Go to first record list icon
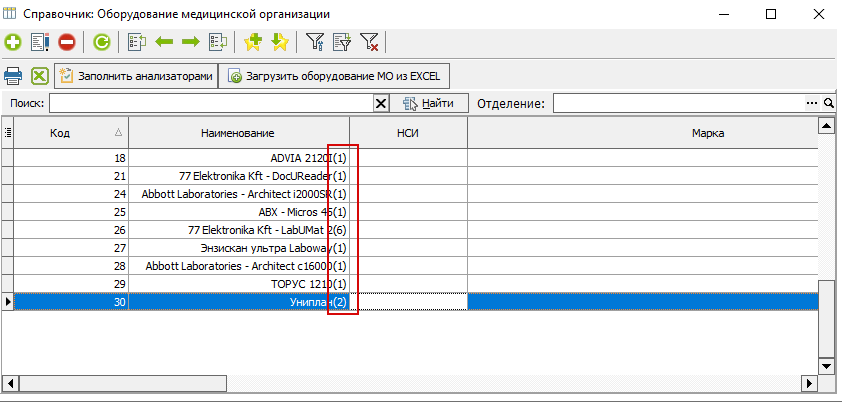This screenshot has width=842, height=402. tap(137, 42)
